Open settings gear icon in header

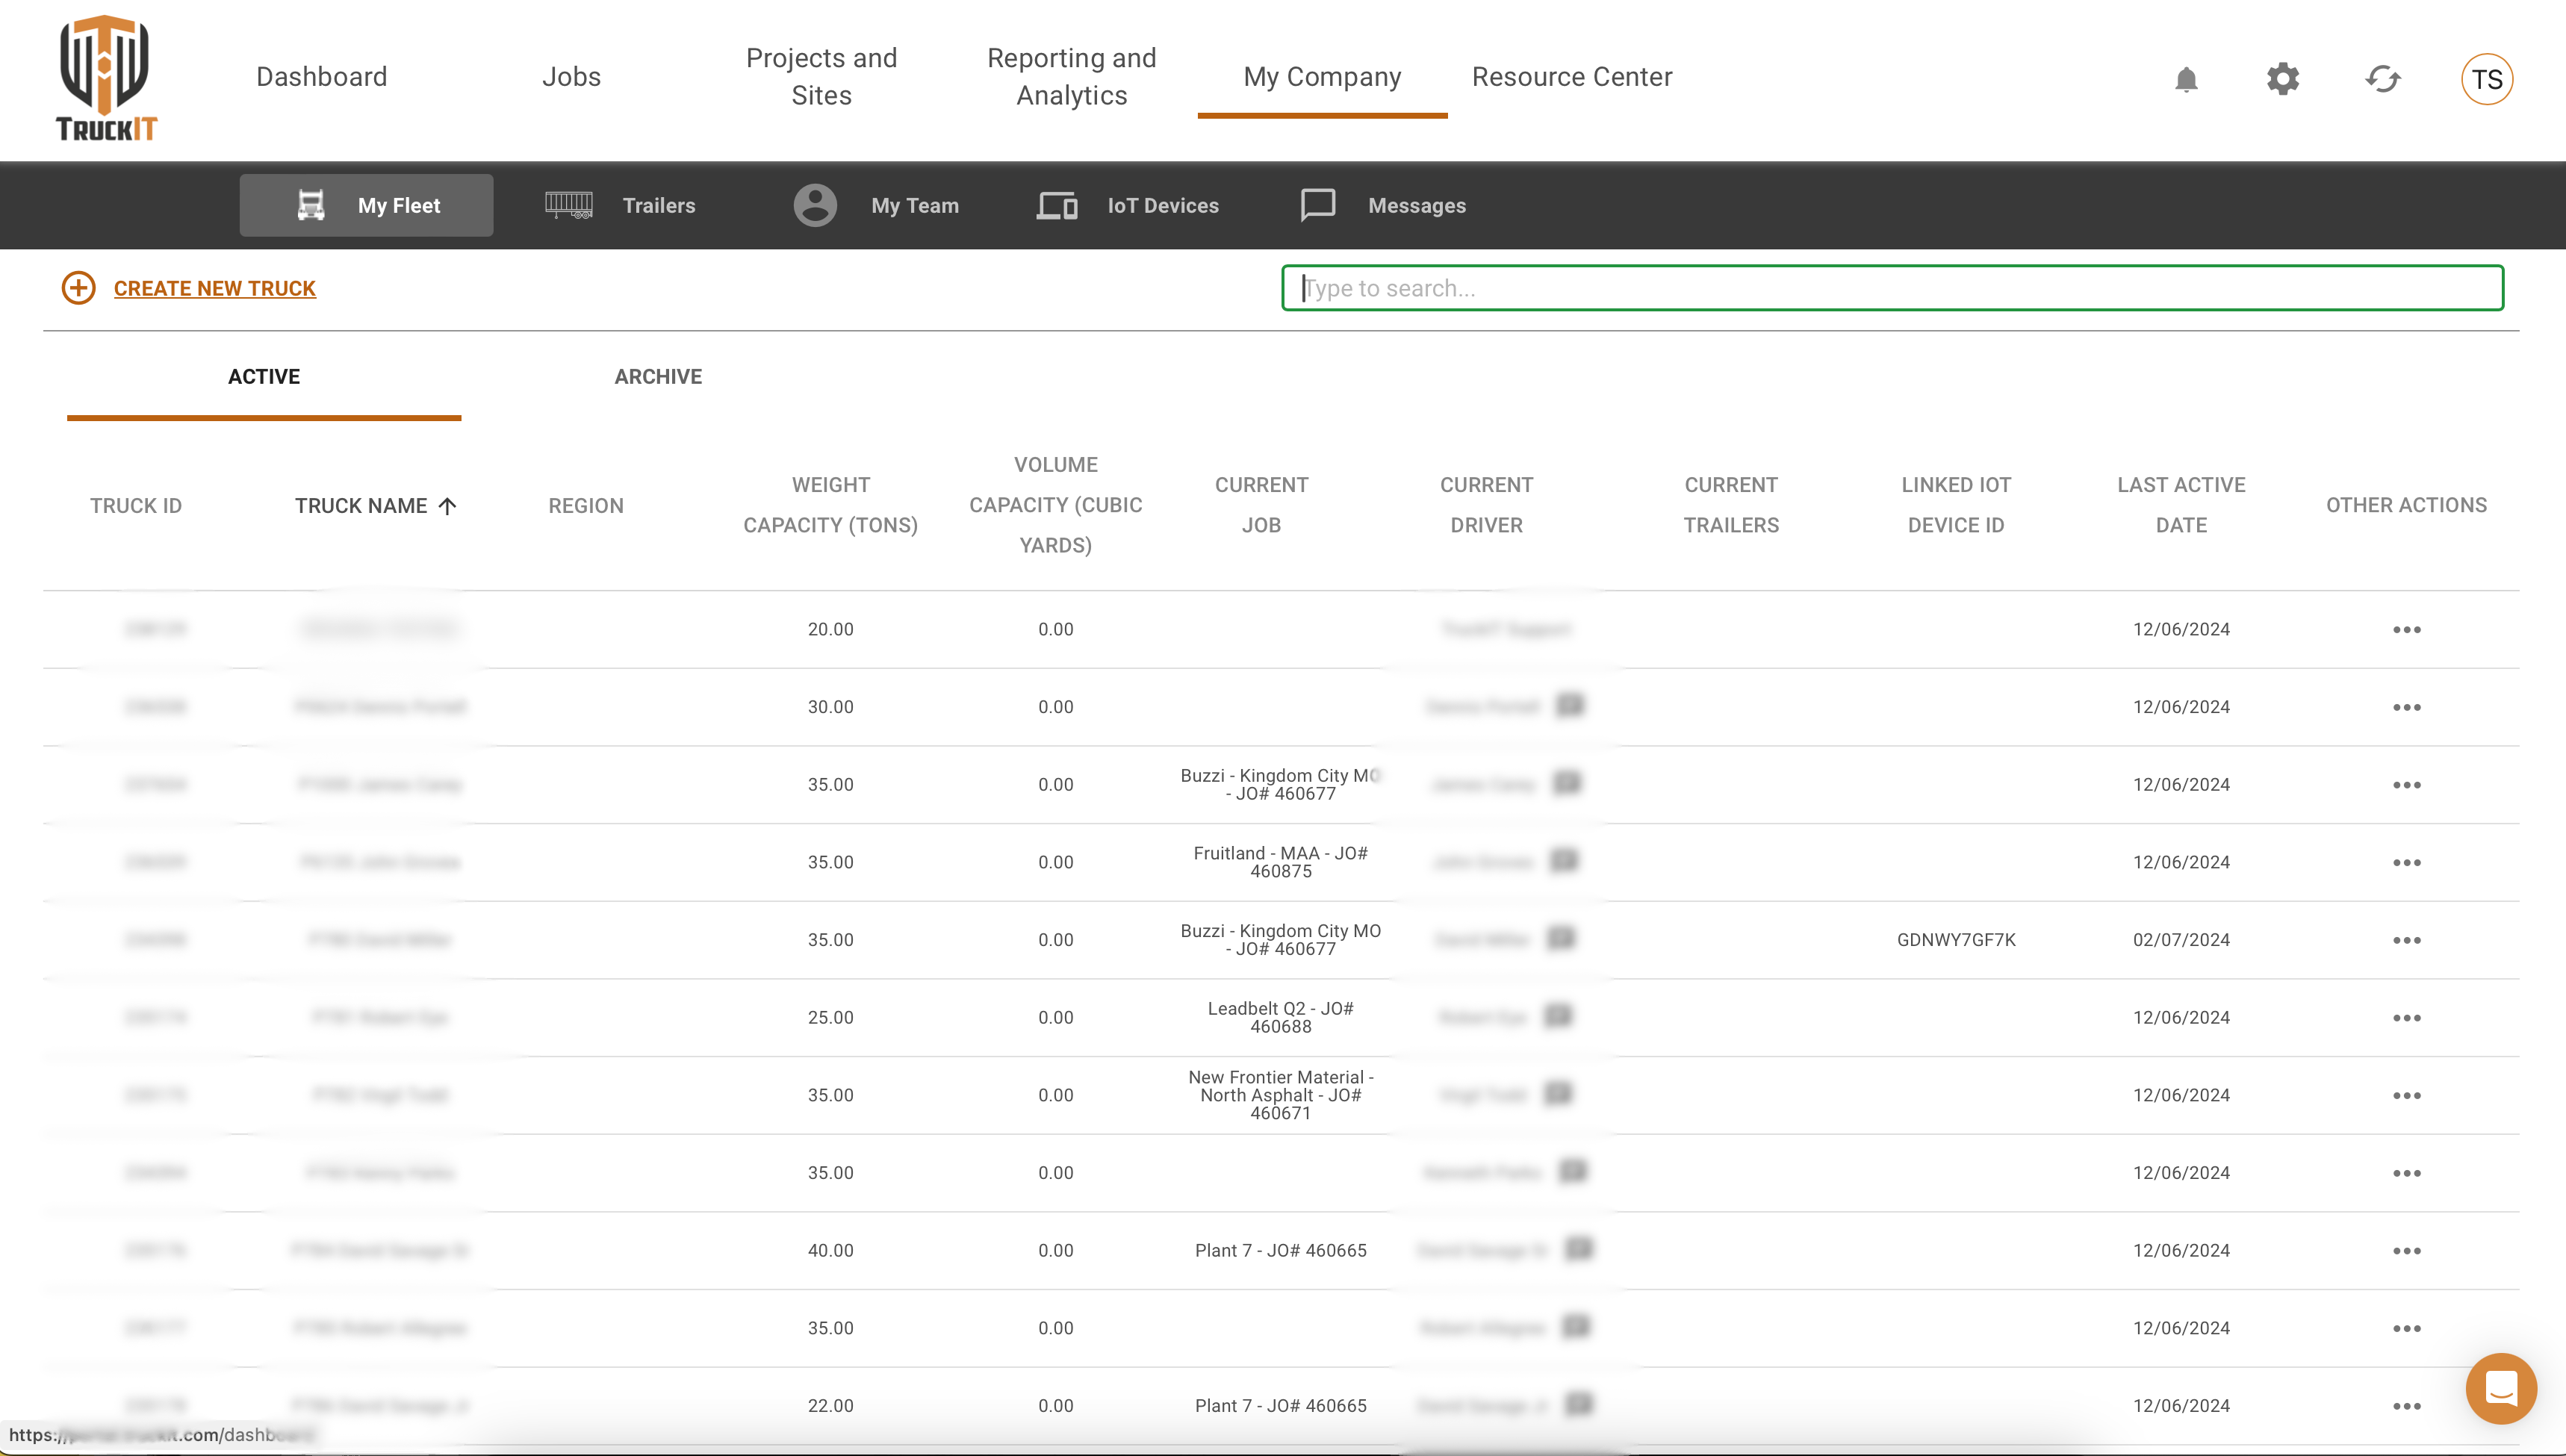pyautogui.click(x=2283, y=79)
